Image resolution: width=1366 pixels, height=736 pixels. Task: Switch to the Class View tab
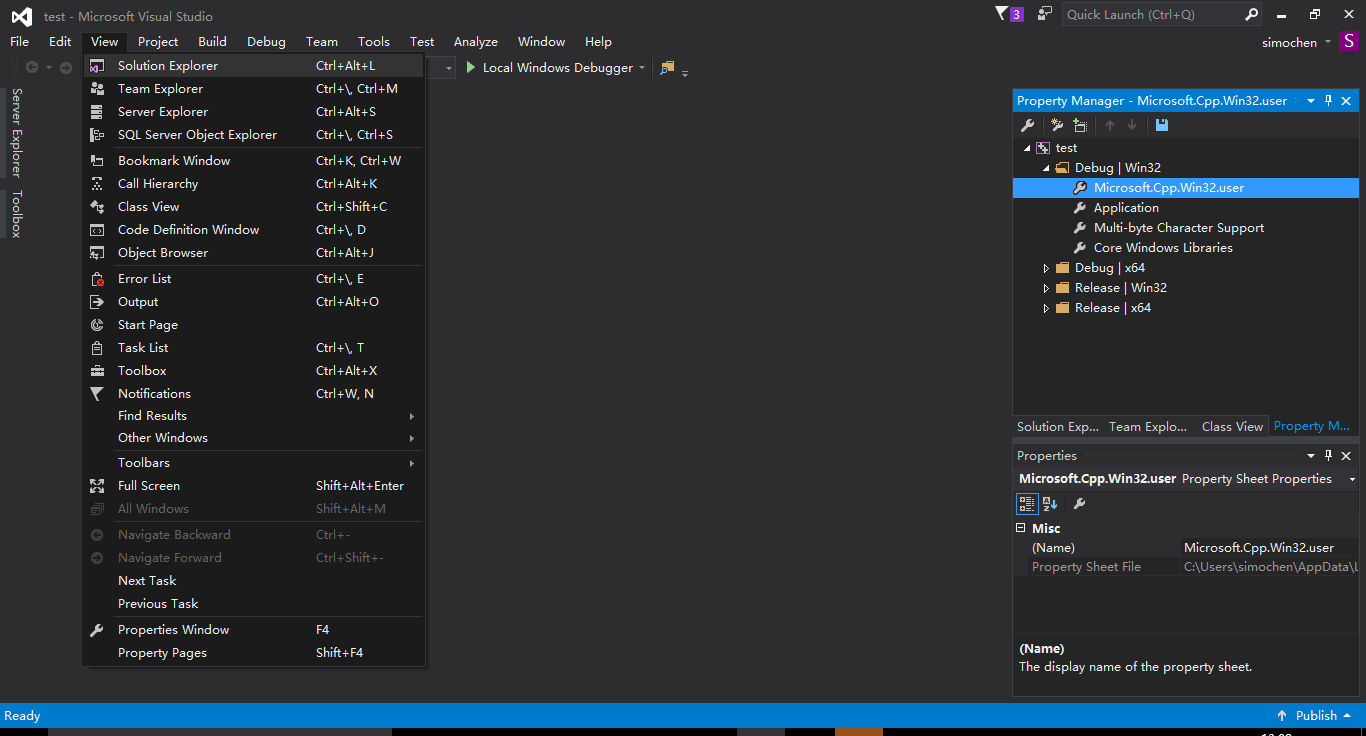point(1232,426)
